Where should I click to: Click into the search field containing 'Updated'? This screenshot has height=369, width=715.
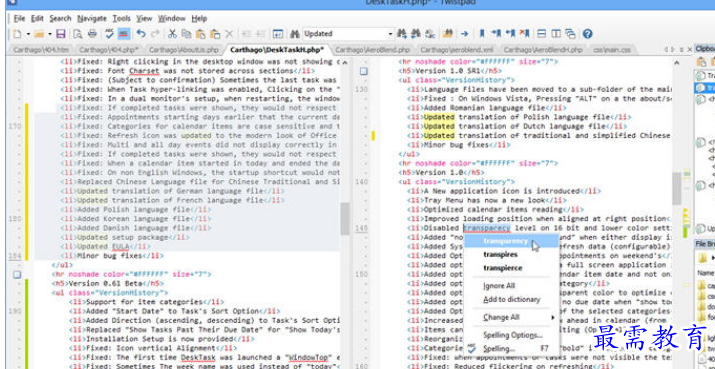pyautogui.click(x=344, y=34)
